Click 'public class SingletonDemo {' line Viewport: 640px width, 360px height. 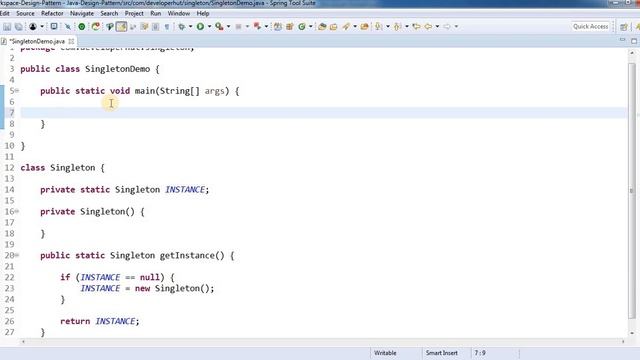90,69
